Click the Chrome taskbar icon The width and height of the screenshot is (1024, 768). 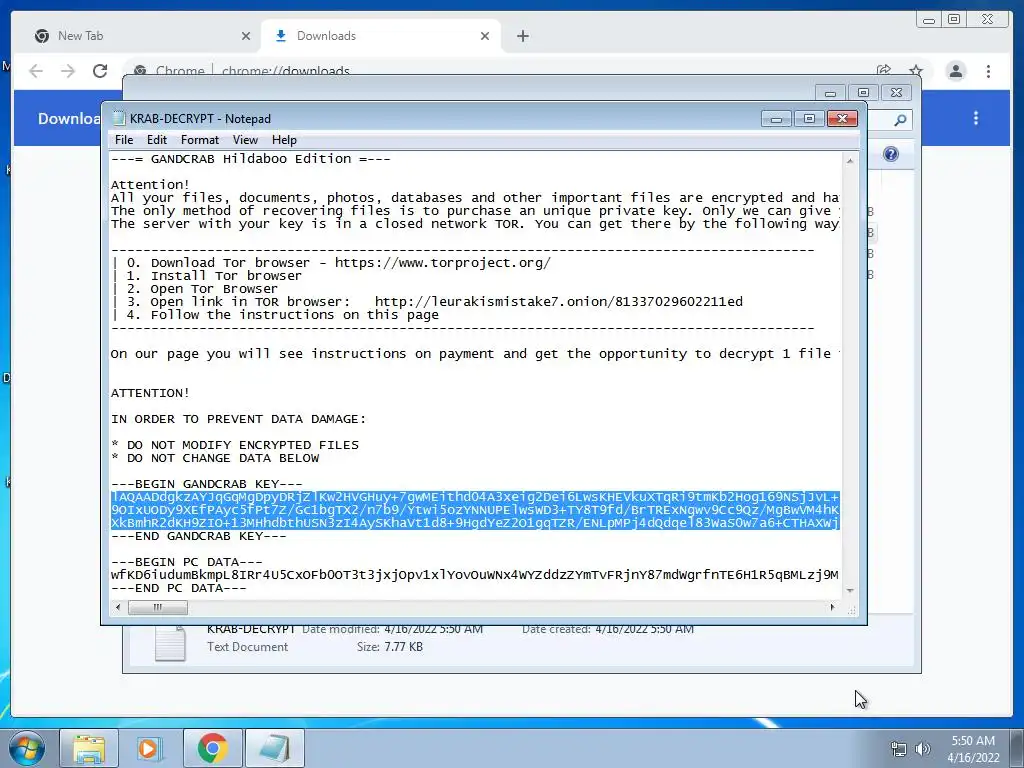coord(212,748)
